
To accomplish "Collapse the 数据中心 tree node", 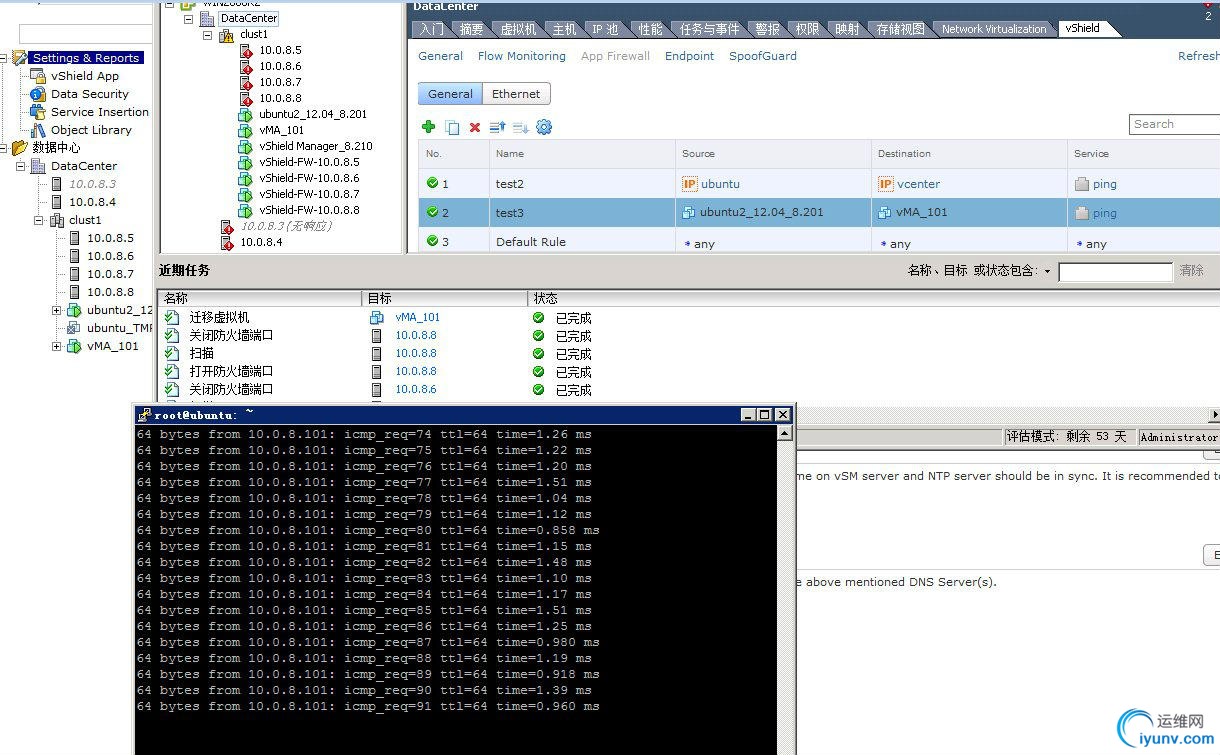I will coord(4,148).
